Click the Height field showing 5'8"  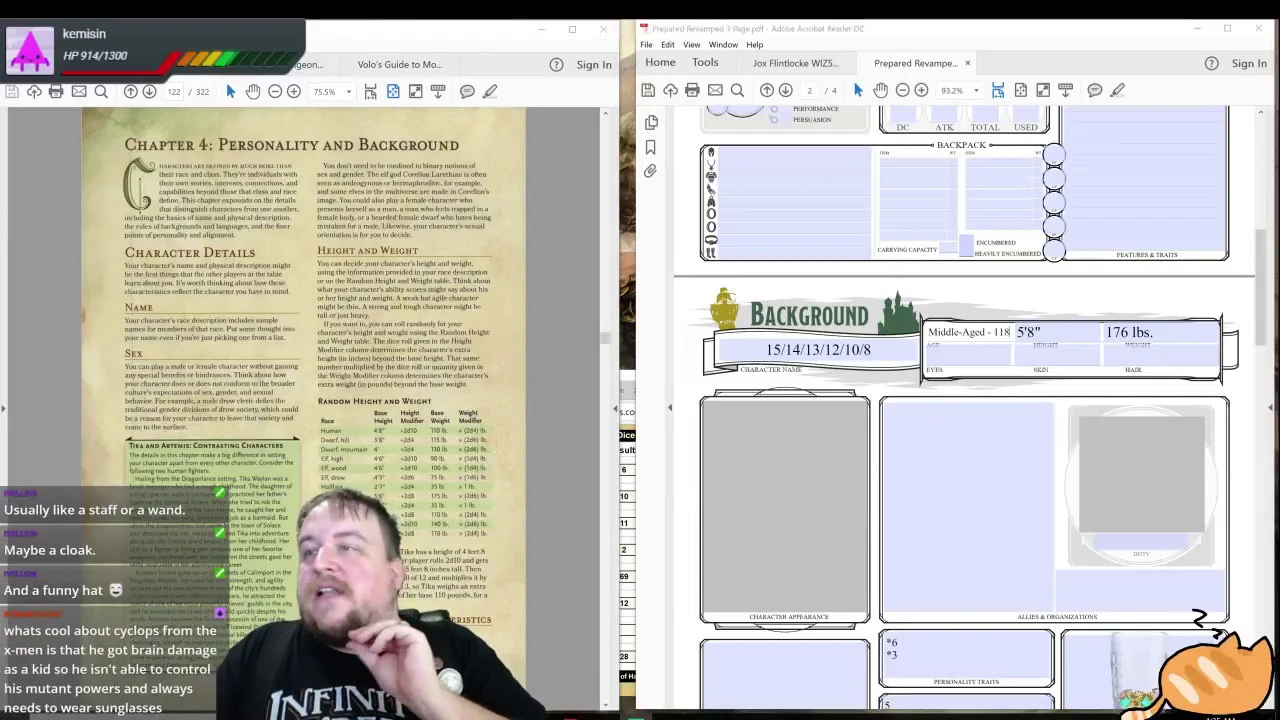tap(1056, 332)
